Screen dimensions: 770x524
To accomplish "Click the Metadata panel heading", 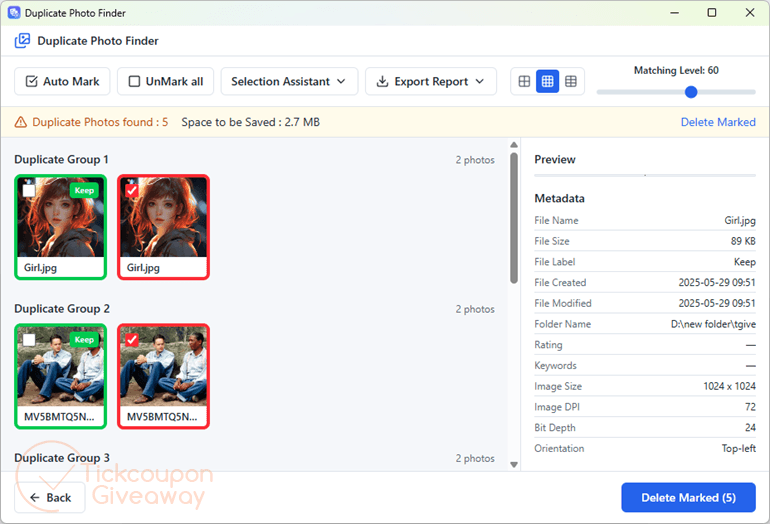I will tap(559, 198).
